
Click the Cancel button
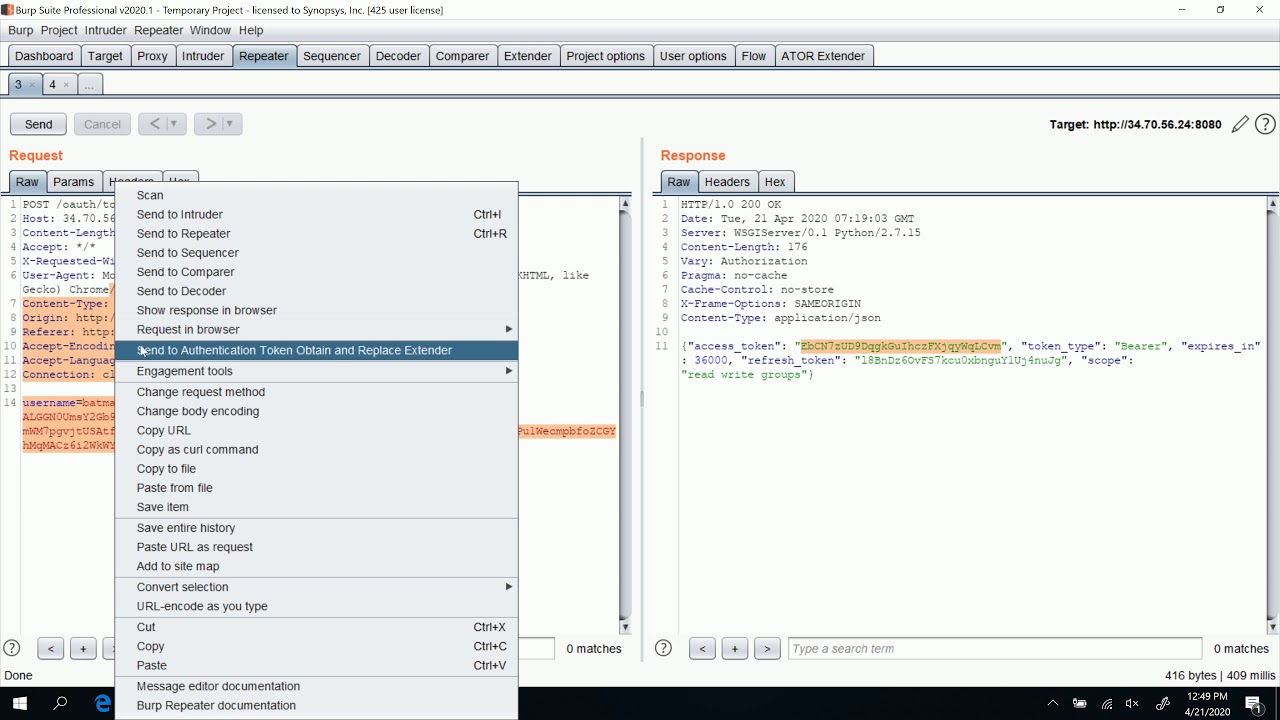coord(102,124)
